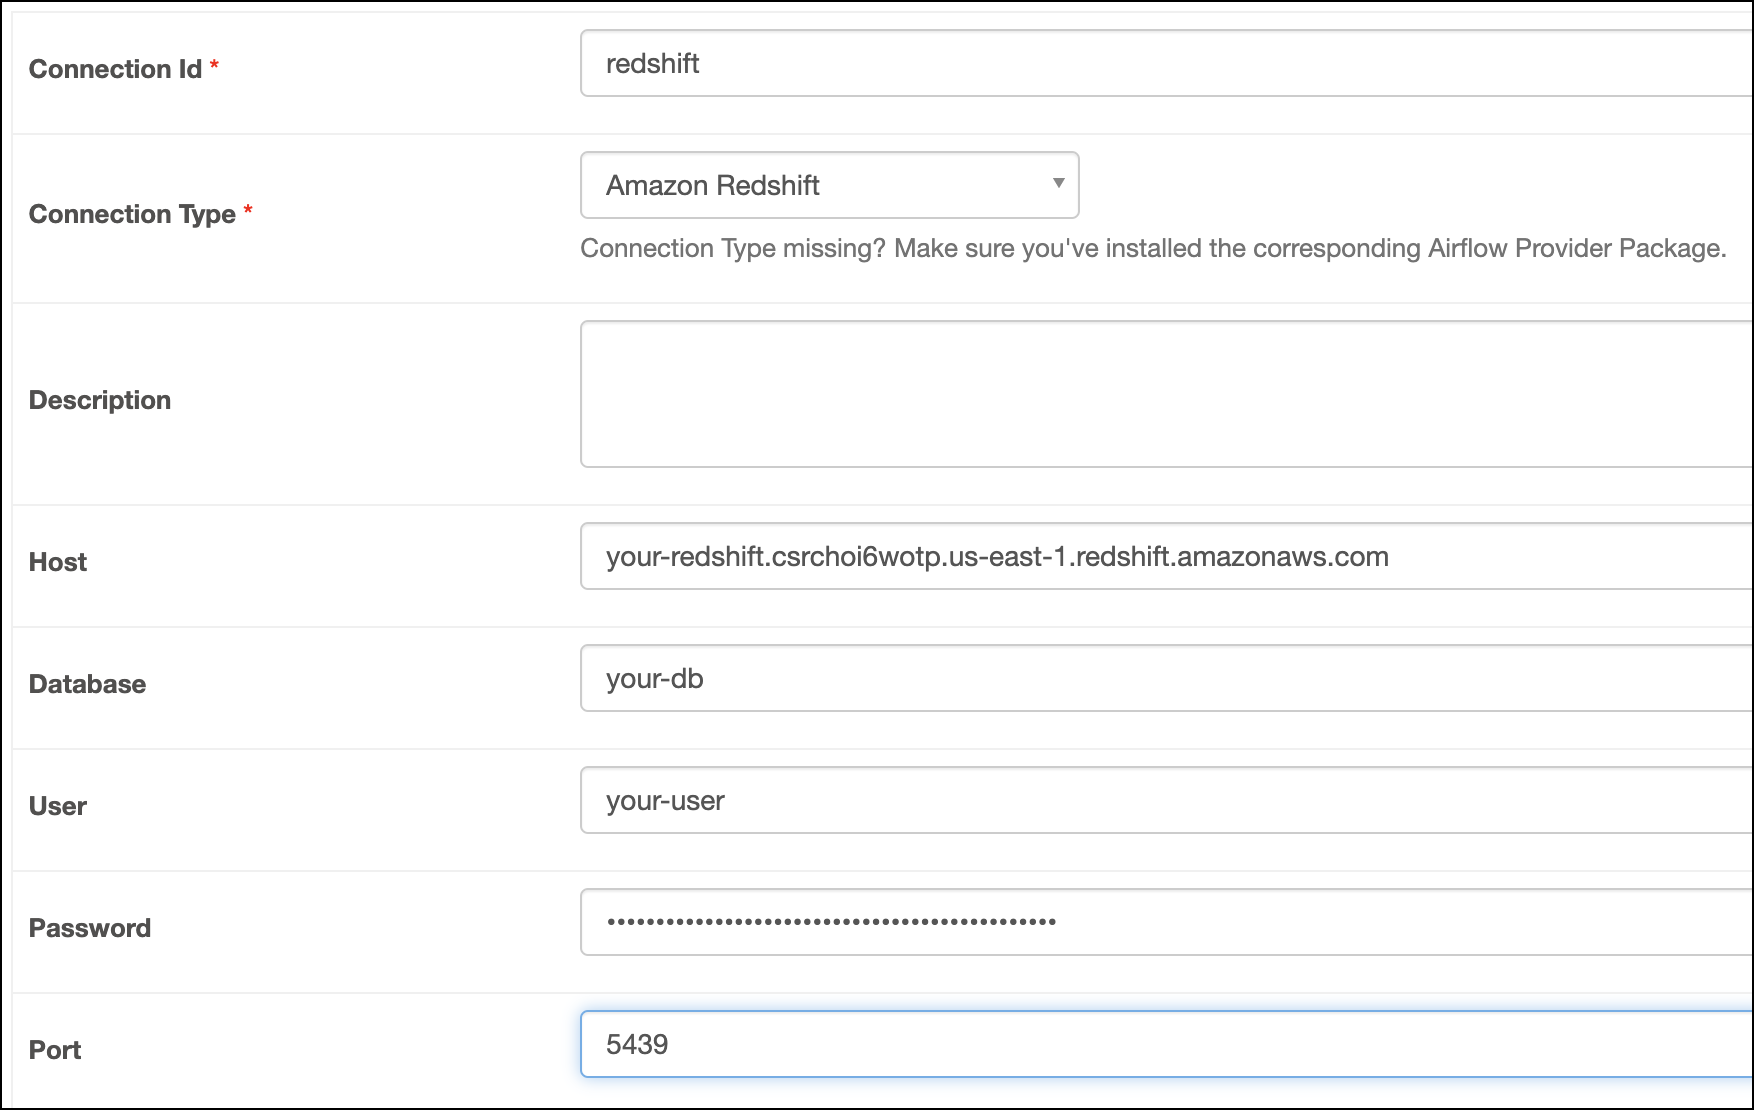This screenshot has width=1754, height=1110.
Task: Click the Connection Id label
Action: (x=116, y=69)
